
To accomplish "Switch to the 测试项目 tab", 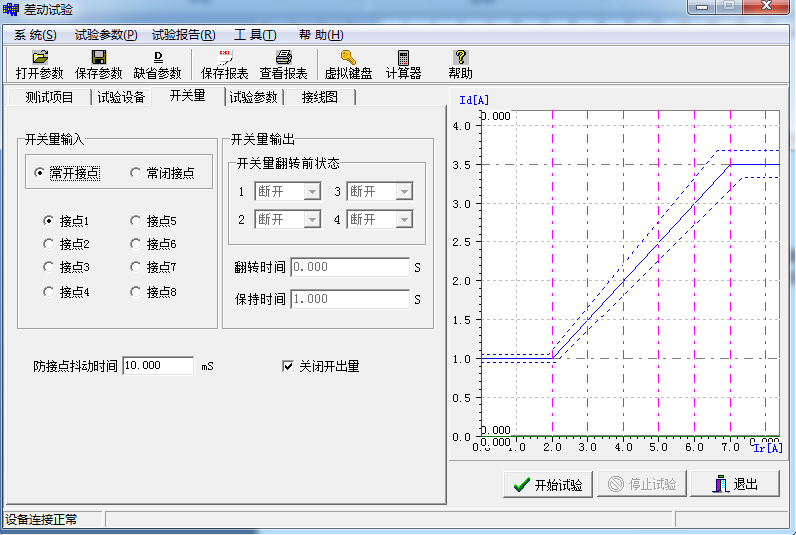I will [49, 97].
